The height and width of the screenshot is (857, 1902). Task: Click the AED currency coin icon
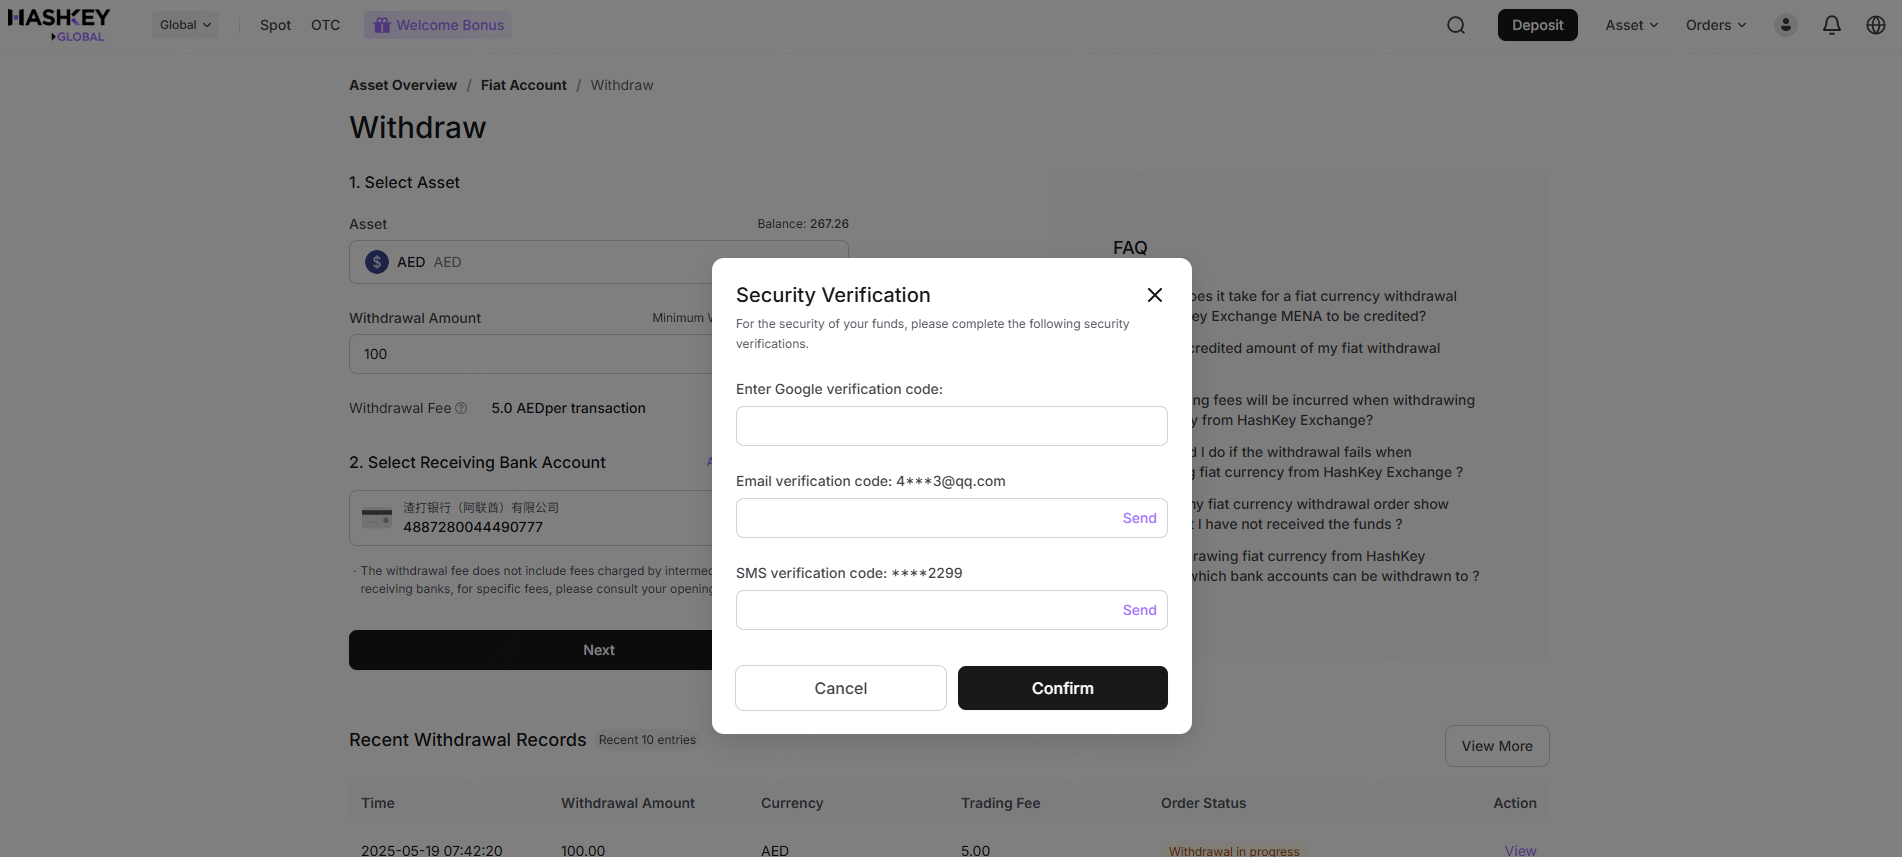[x=377, y=262]
